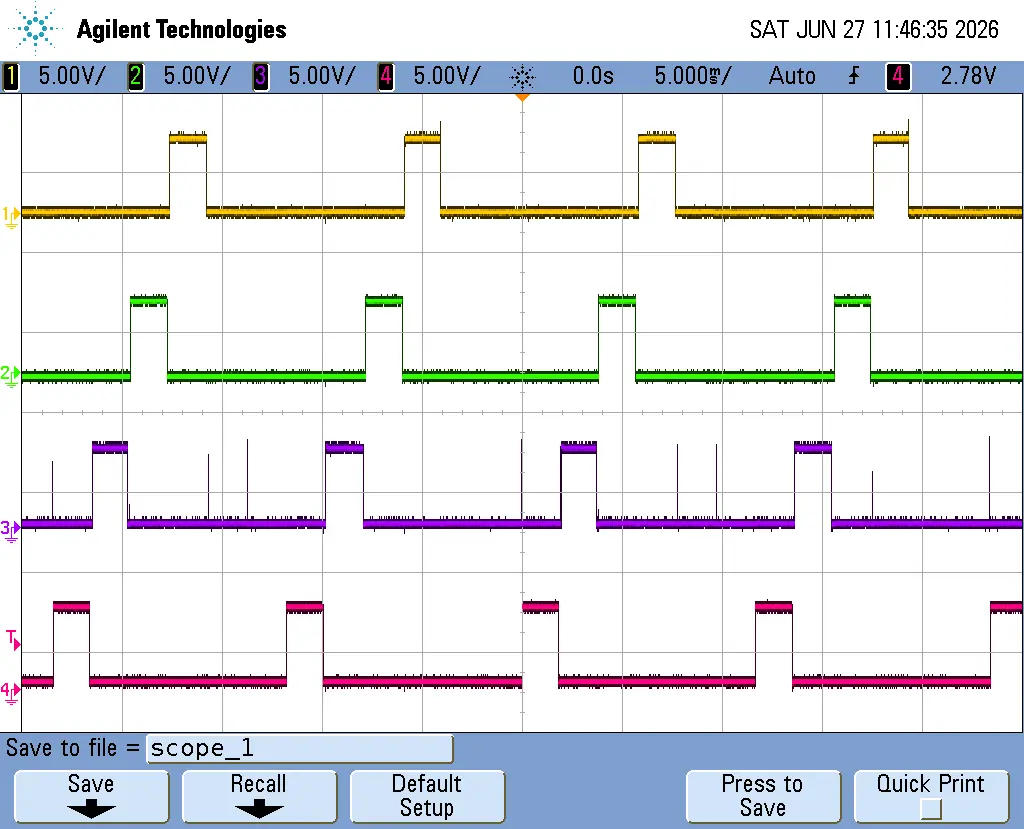Click the Press to Save softkey

pos(763,796)
